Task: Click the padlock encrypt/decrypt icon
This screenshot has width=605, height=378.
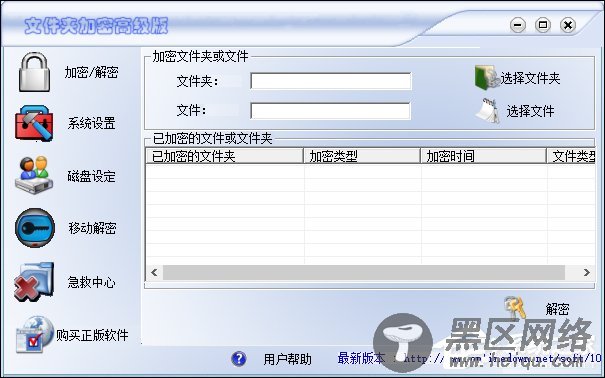Action: pos(35,72)
